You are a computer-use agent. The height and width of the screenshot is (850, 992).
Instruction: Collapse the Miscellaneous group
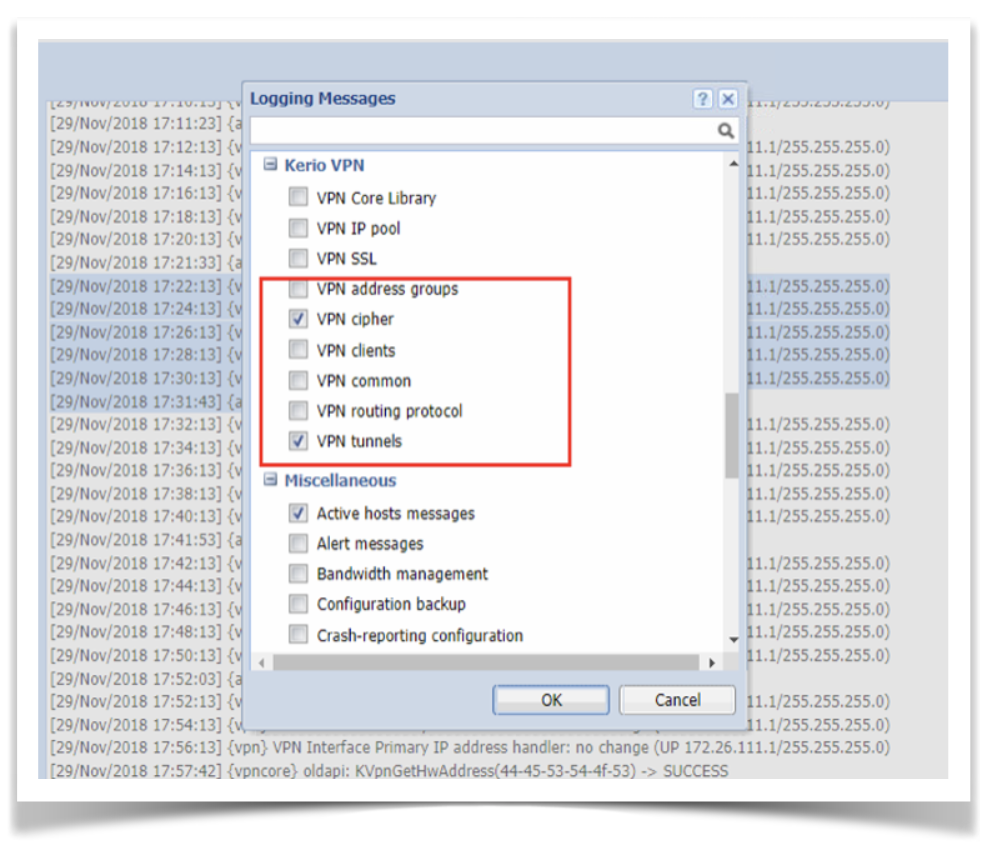pos(270,480)
